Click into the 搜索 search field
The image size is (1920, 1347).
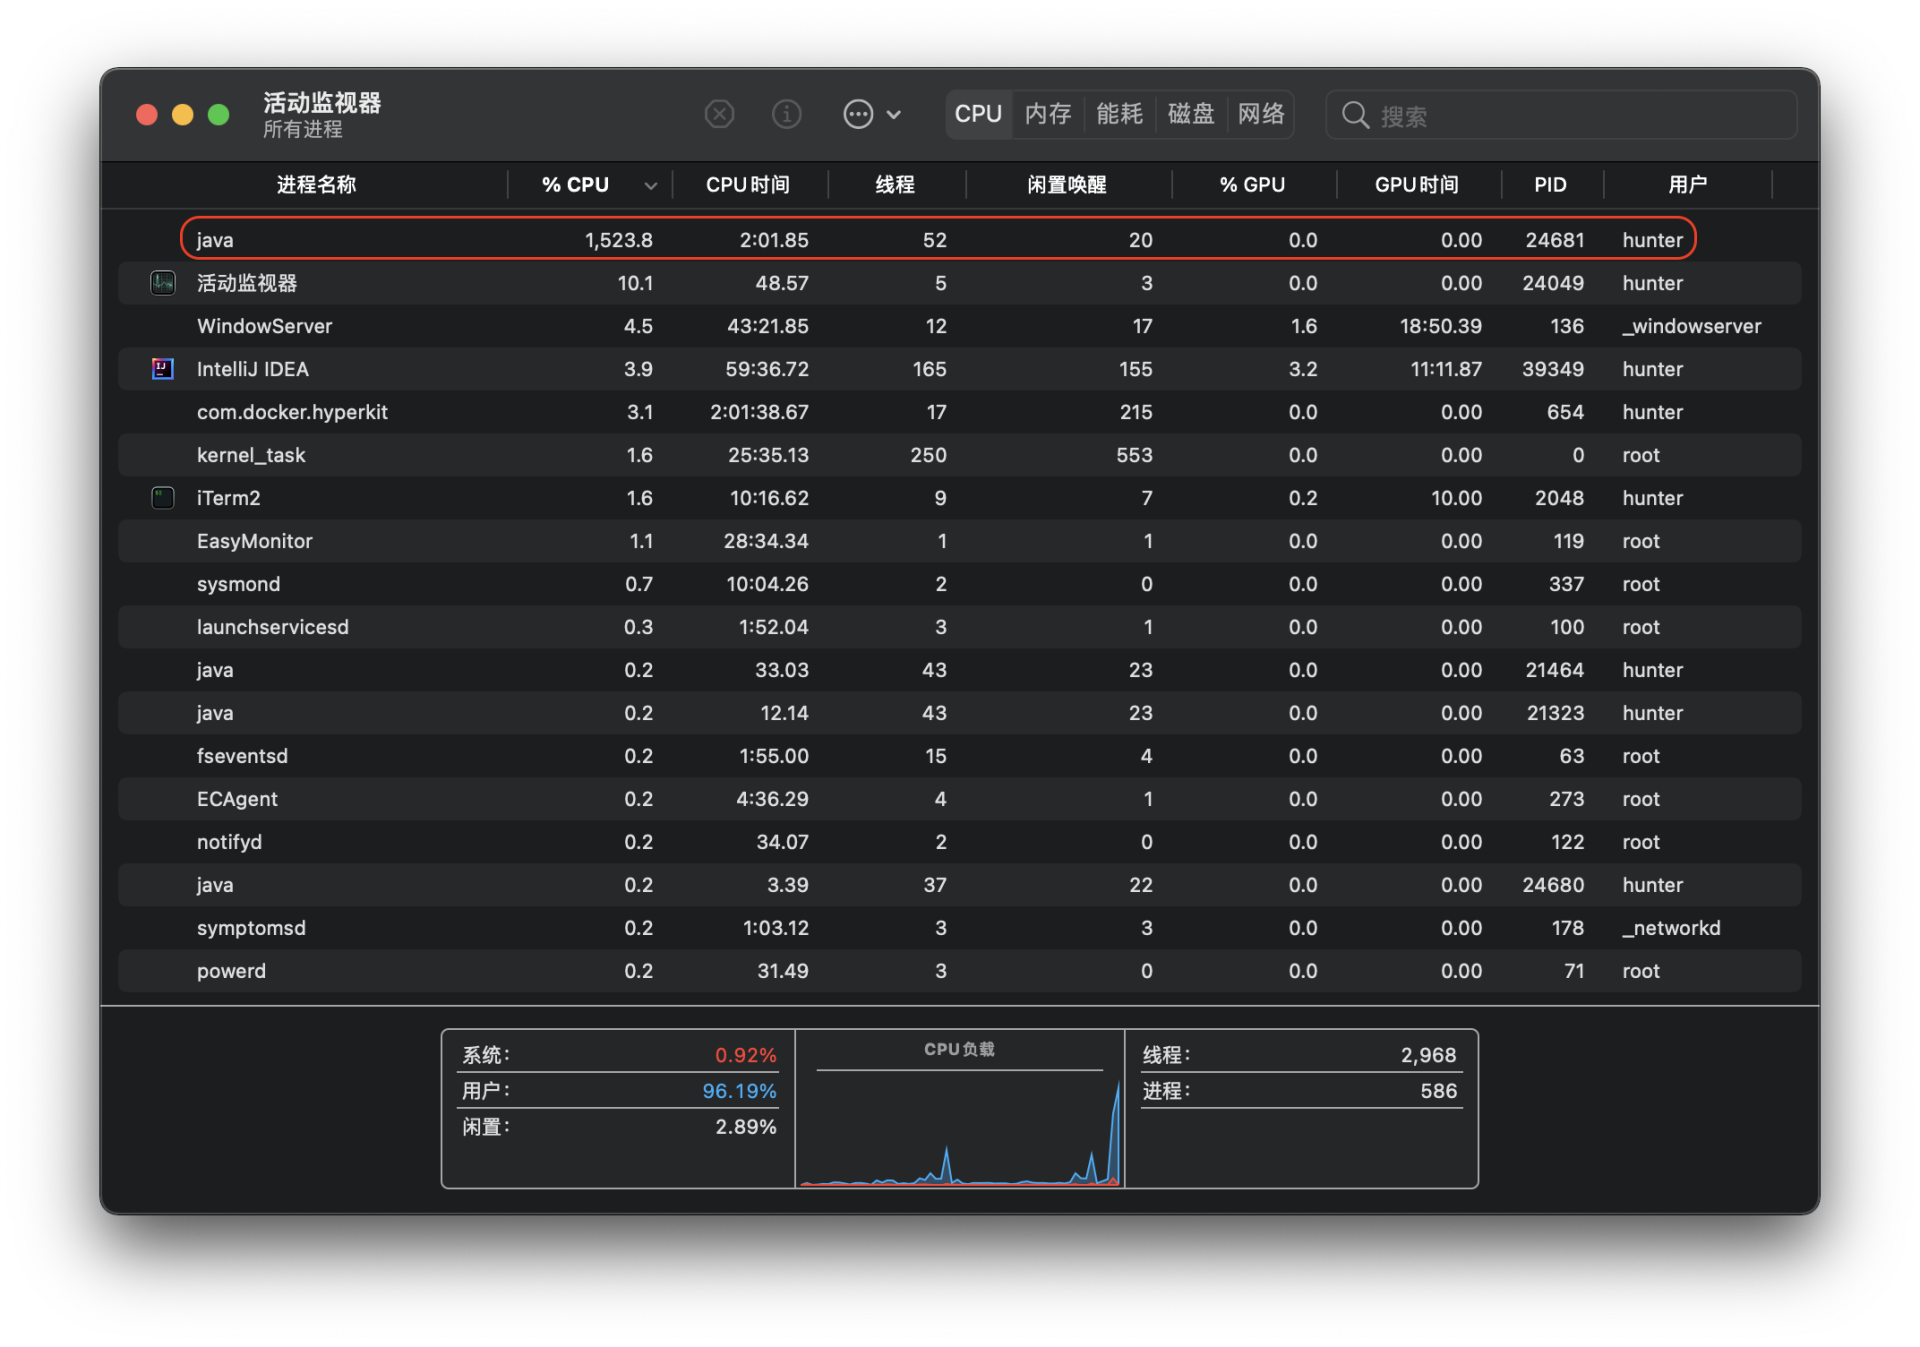coord(1580,116)
